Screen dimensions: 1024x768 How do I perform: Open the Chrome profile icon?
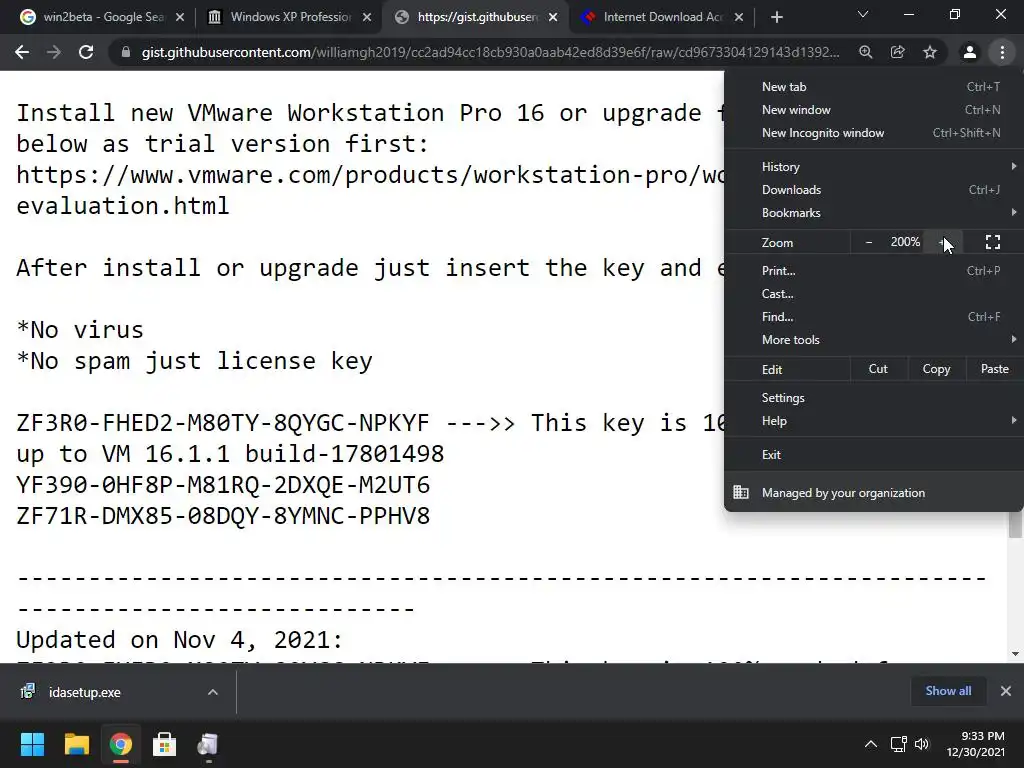tap(970, 52)
